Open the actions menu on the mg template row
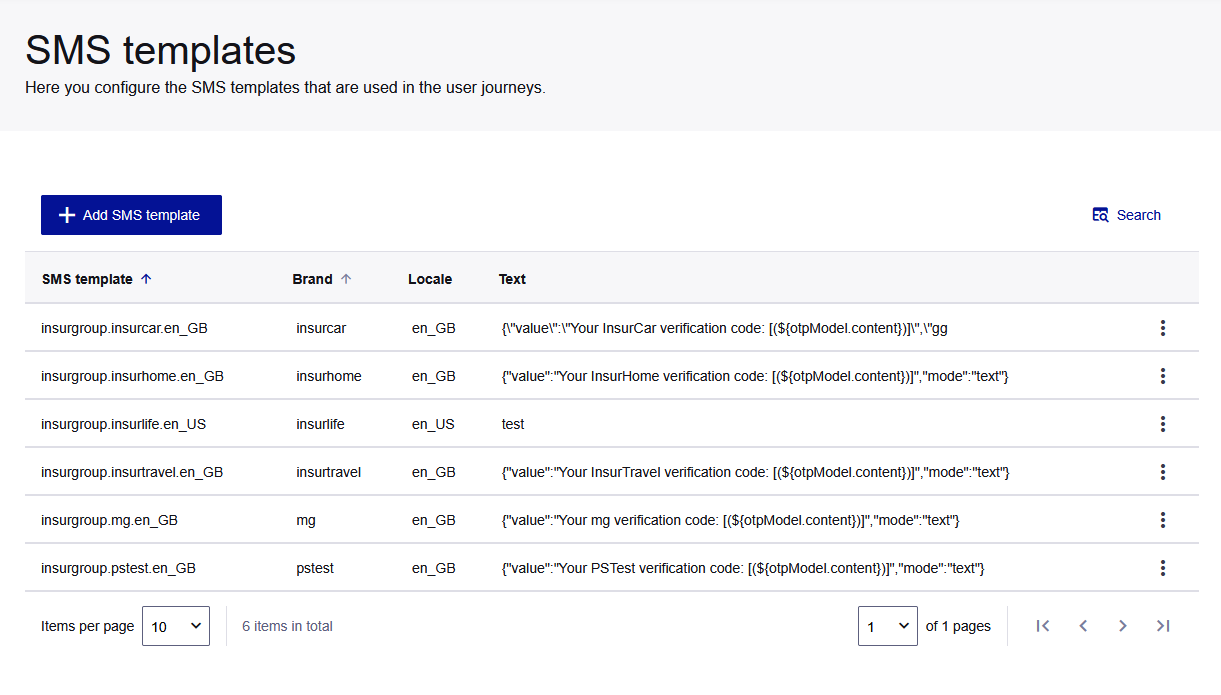1221x695 pixels. [x=1163, y=520]
